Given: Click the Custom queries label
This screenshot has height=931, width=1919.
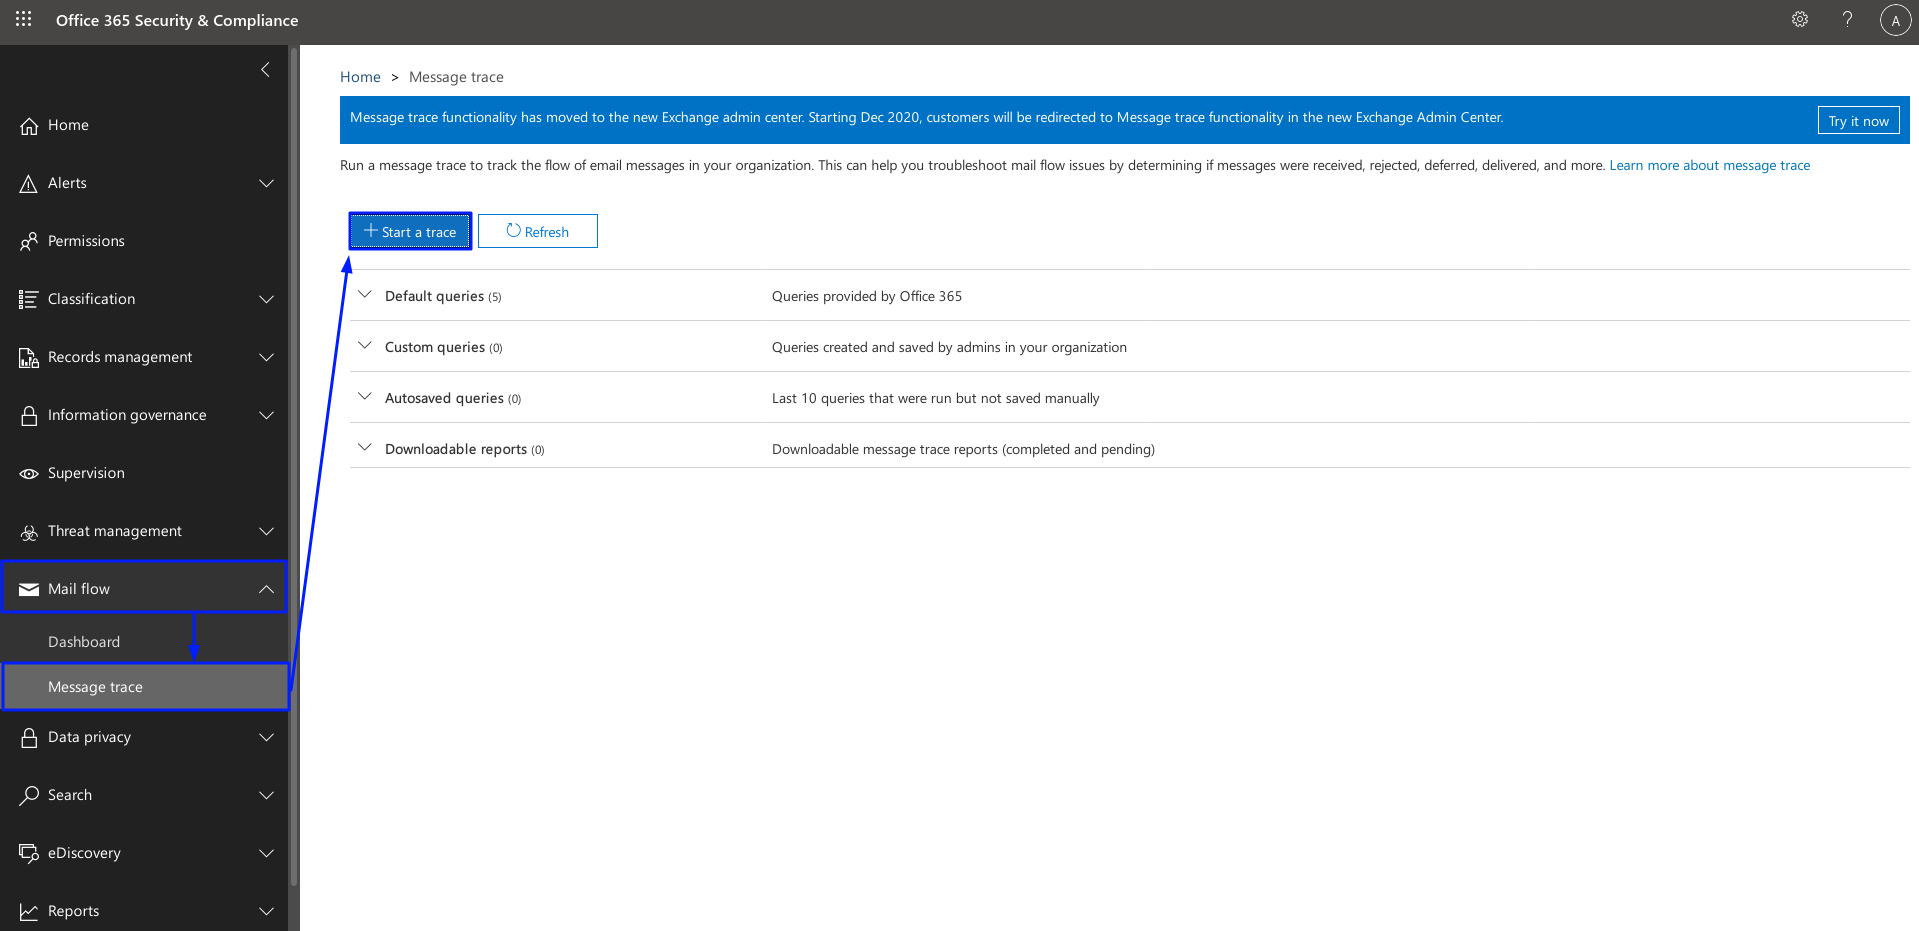Looking at the screenshot, I should click(x=435, y=347).
